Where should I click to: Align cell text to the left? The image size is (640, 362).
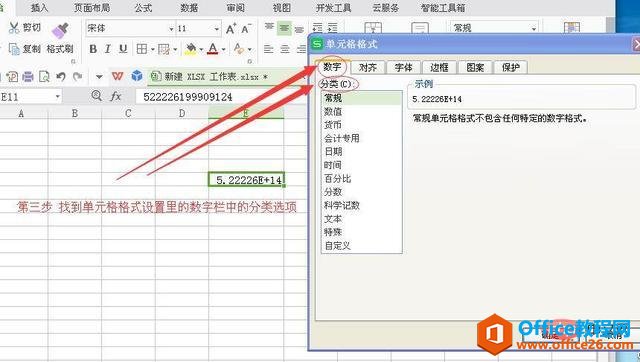(269, 49)
